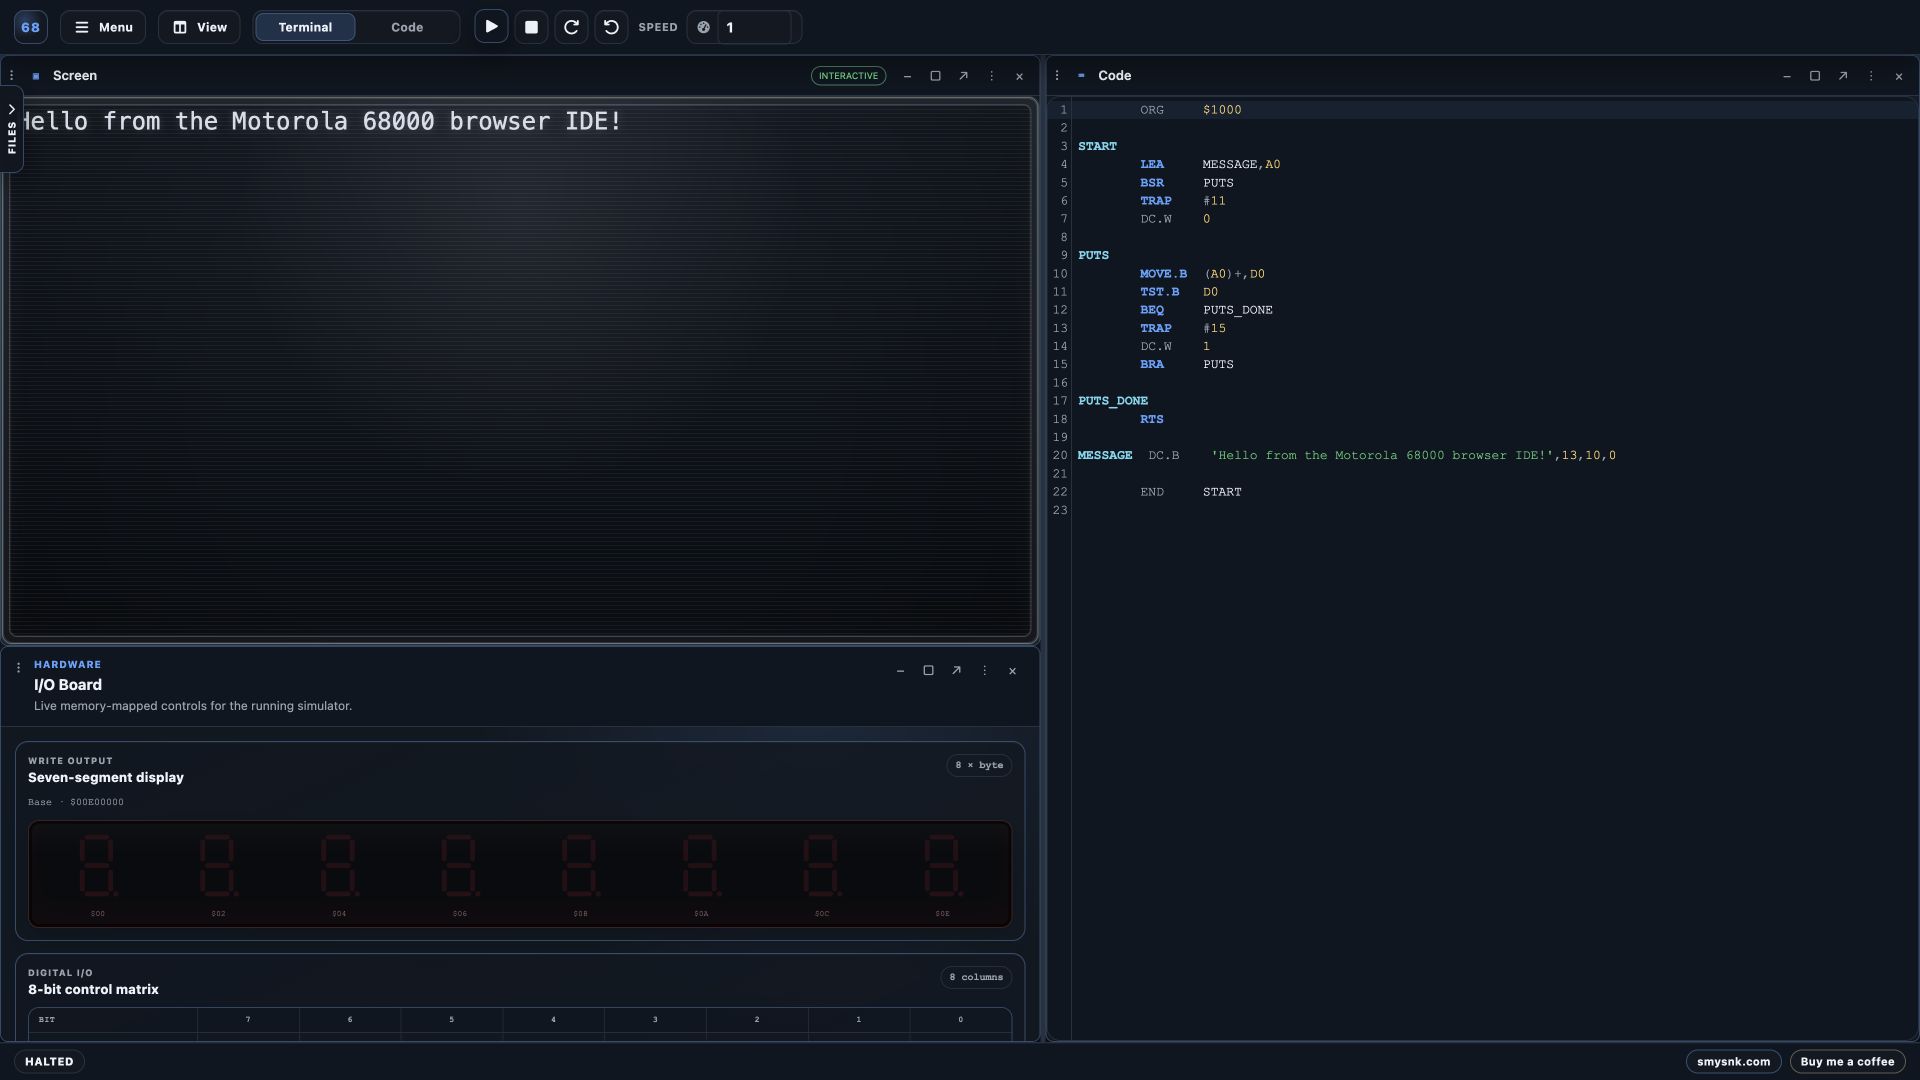Screen dimensions: 1920x1080
Task: Expand the FILES side drawer
Action: pyautogui.click(x=11, y=130)
